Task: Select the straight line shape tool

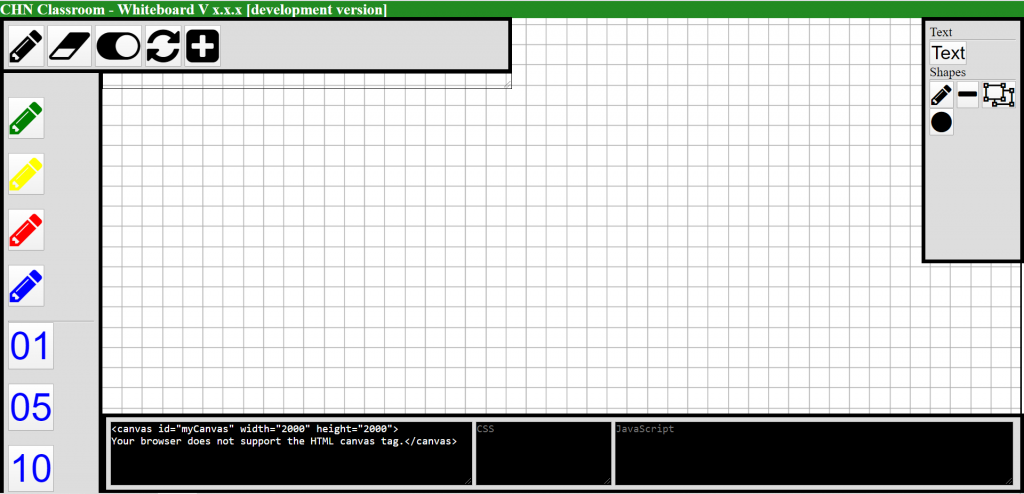Action: (968, 95)
